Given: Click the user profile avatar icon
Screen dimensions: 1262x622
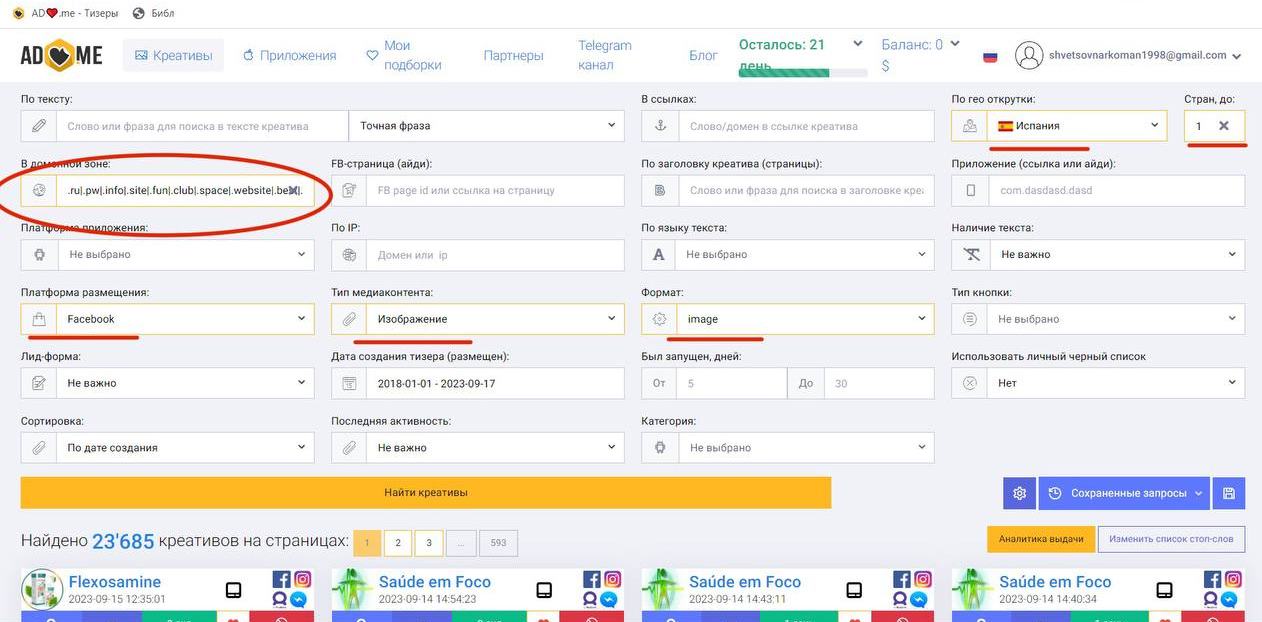Looking at the screenshot, I should (x=1029, y=55).
